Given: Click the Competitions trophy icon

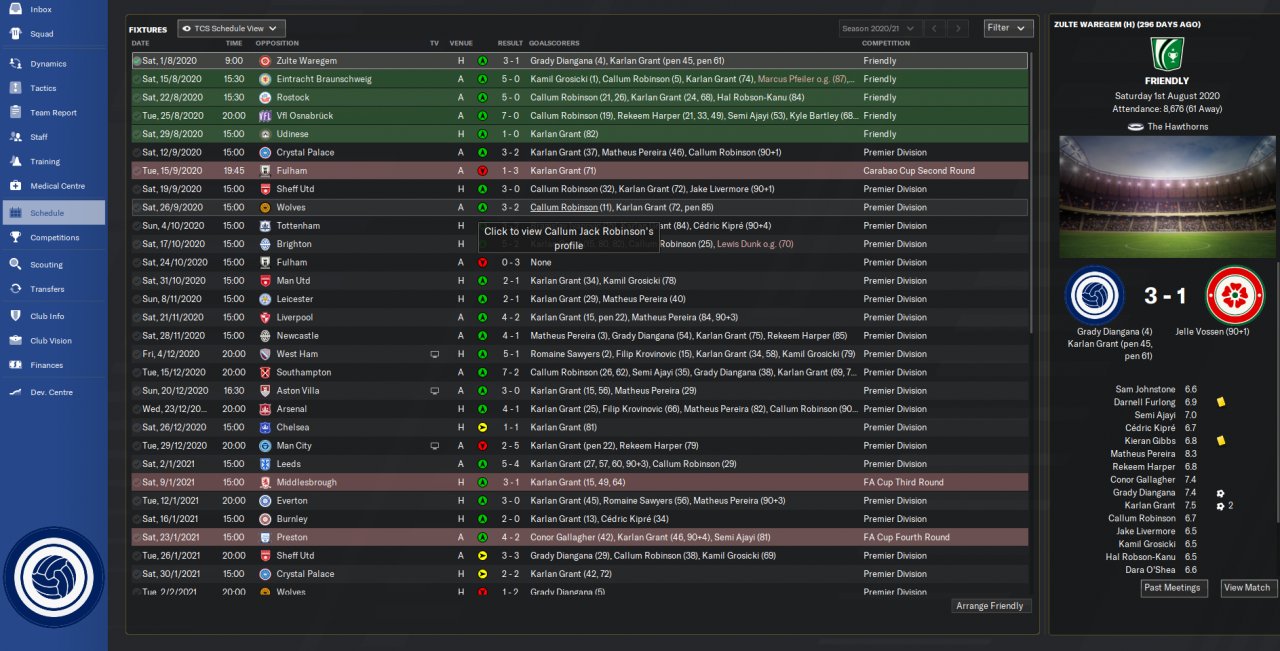Looking at the screenshot, I should (16, 238).
